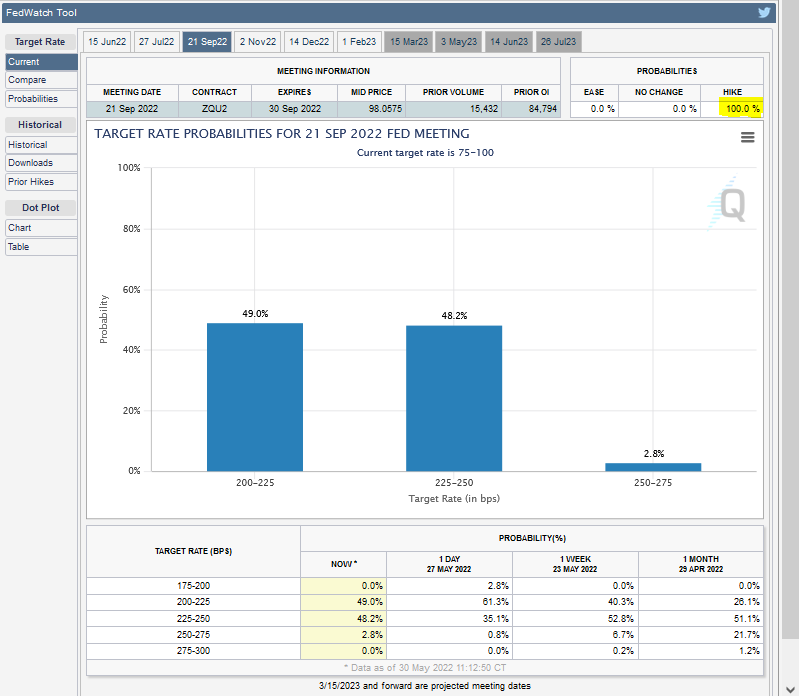Open the Dot Plot Table view
The height and width of the screenshot is (696, 800).
point(41,247)
